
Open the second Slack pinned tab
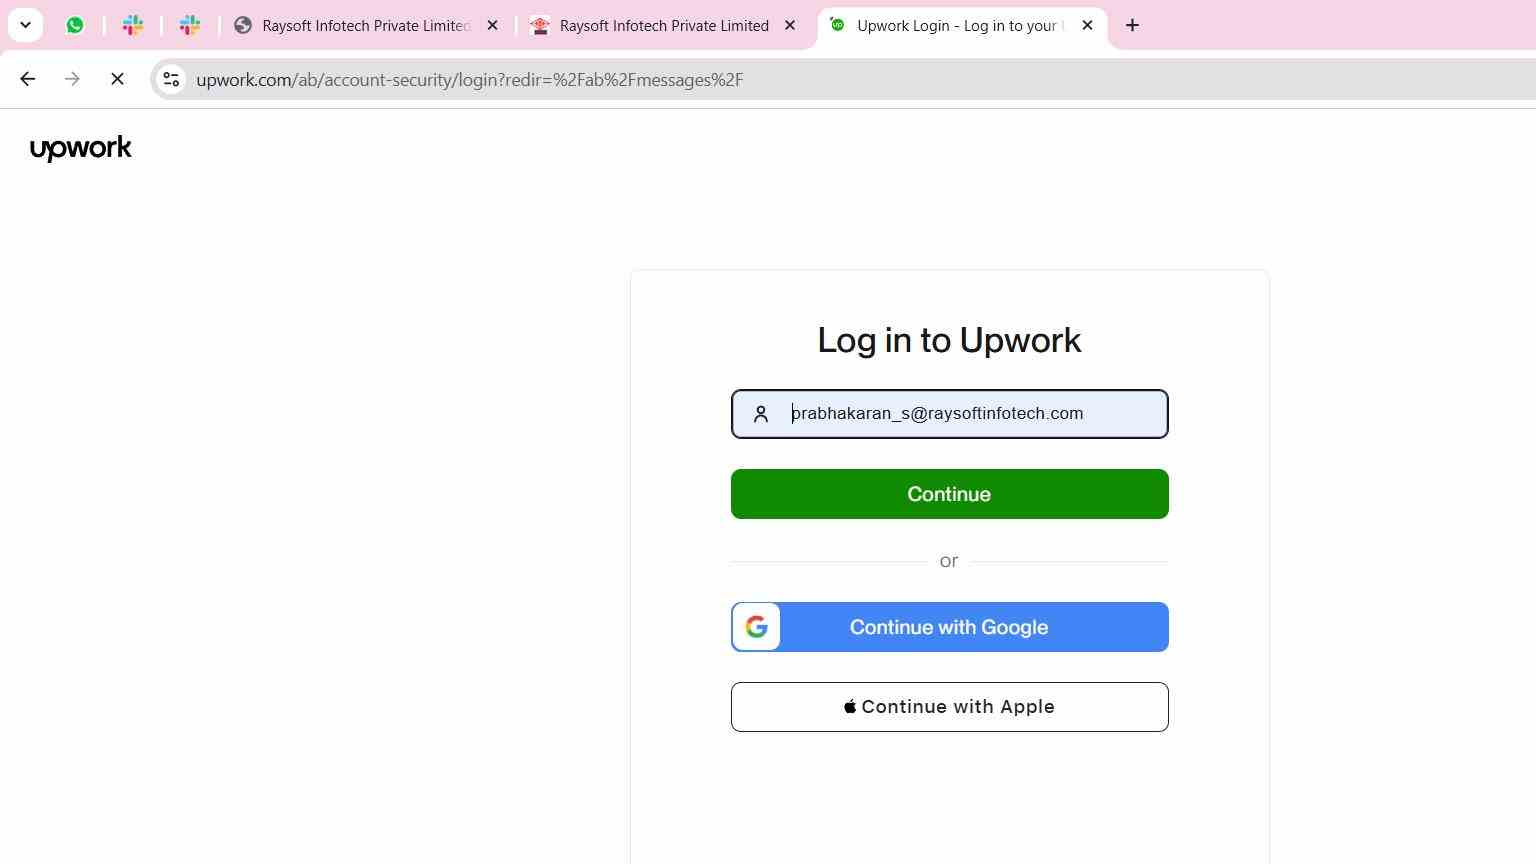190,26
